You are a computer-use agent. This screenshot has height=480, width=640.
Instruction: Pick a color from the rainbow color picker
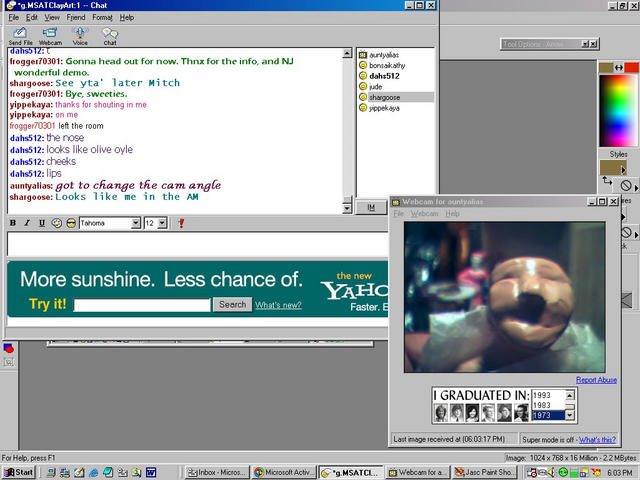coord(617,110)
